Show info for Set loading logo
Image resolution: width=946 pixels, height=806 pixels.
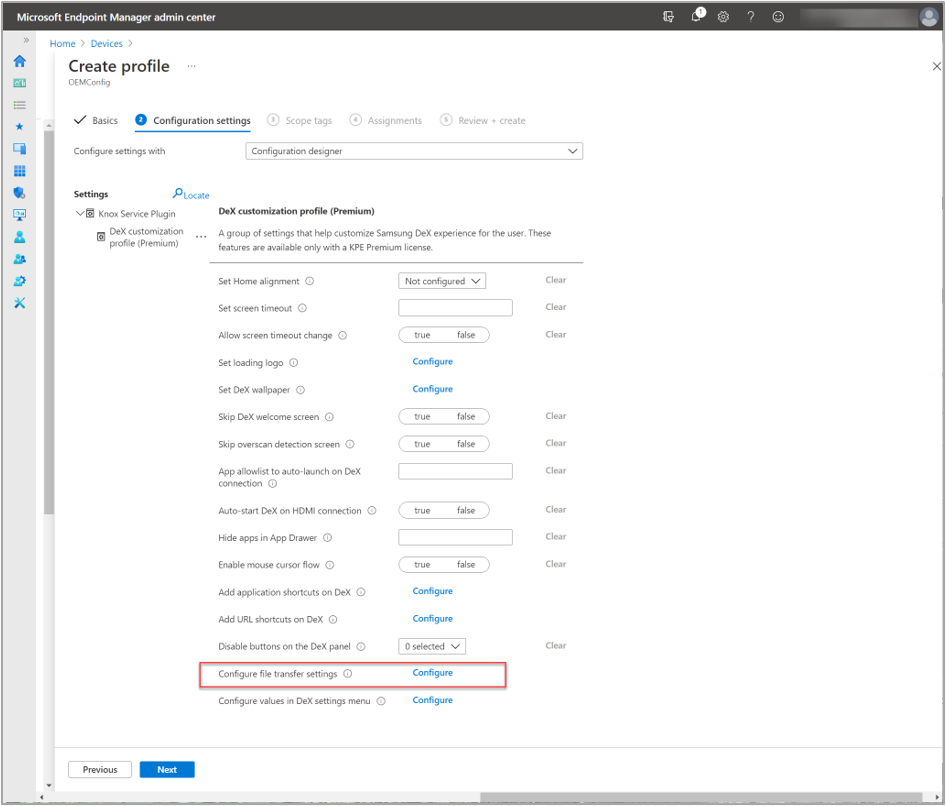click(x=294, y=363)
